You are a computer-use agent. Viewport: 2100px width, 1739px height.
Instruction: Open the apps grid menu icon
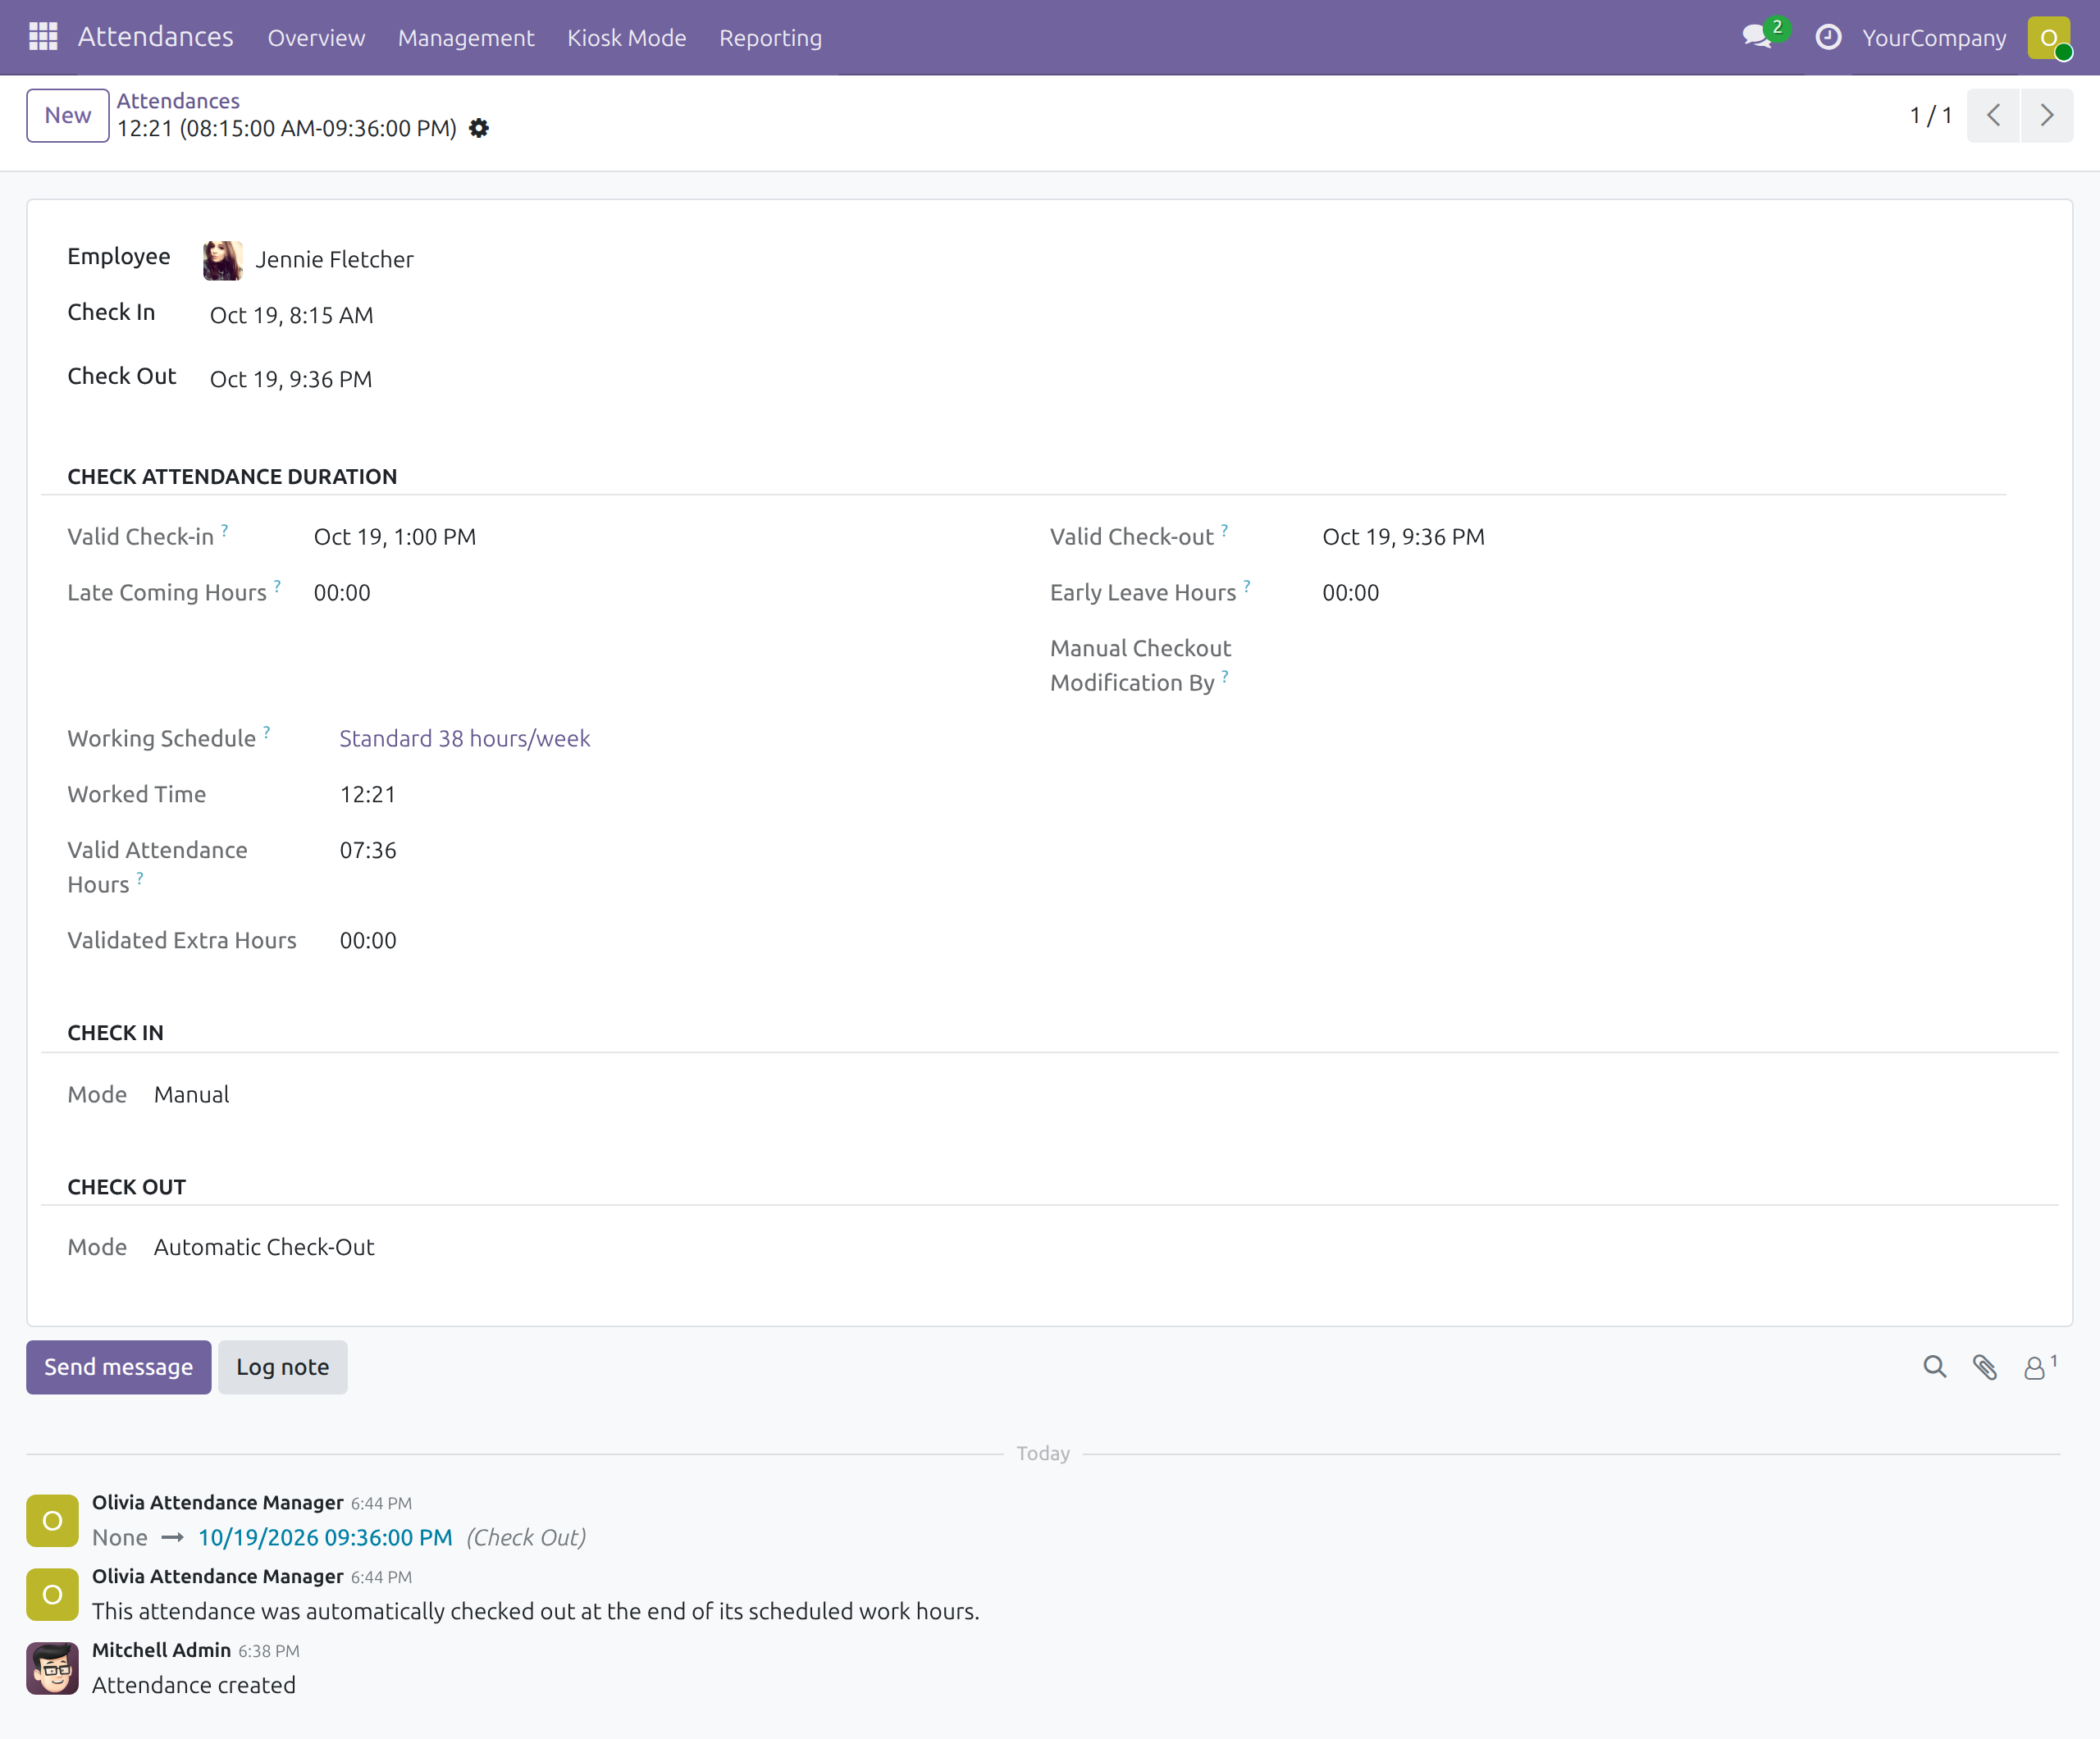tap(43, 37)
